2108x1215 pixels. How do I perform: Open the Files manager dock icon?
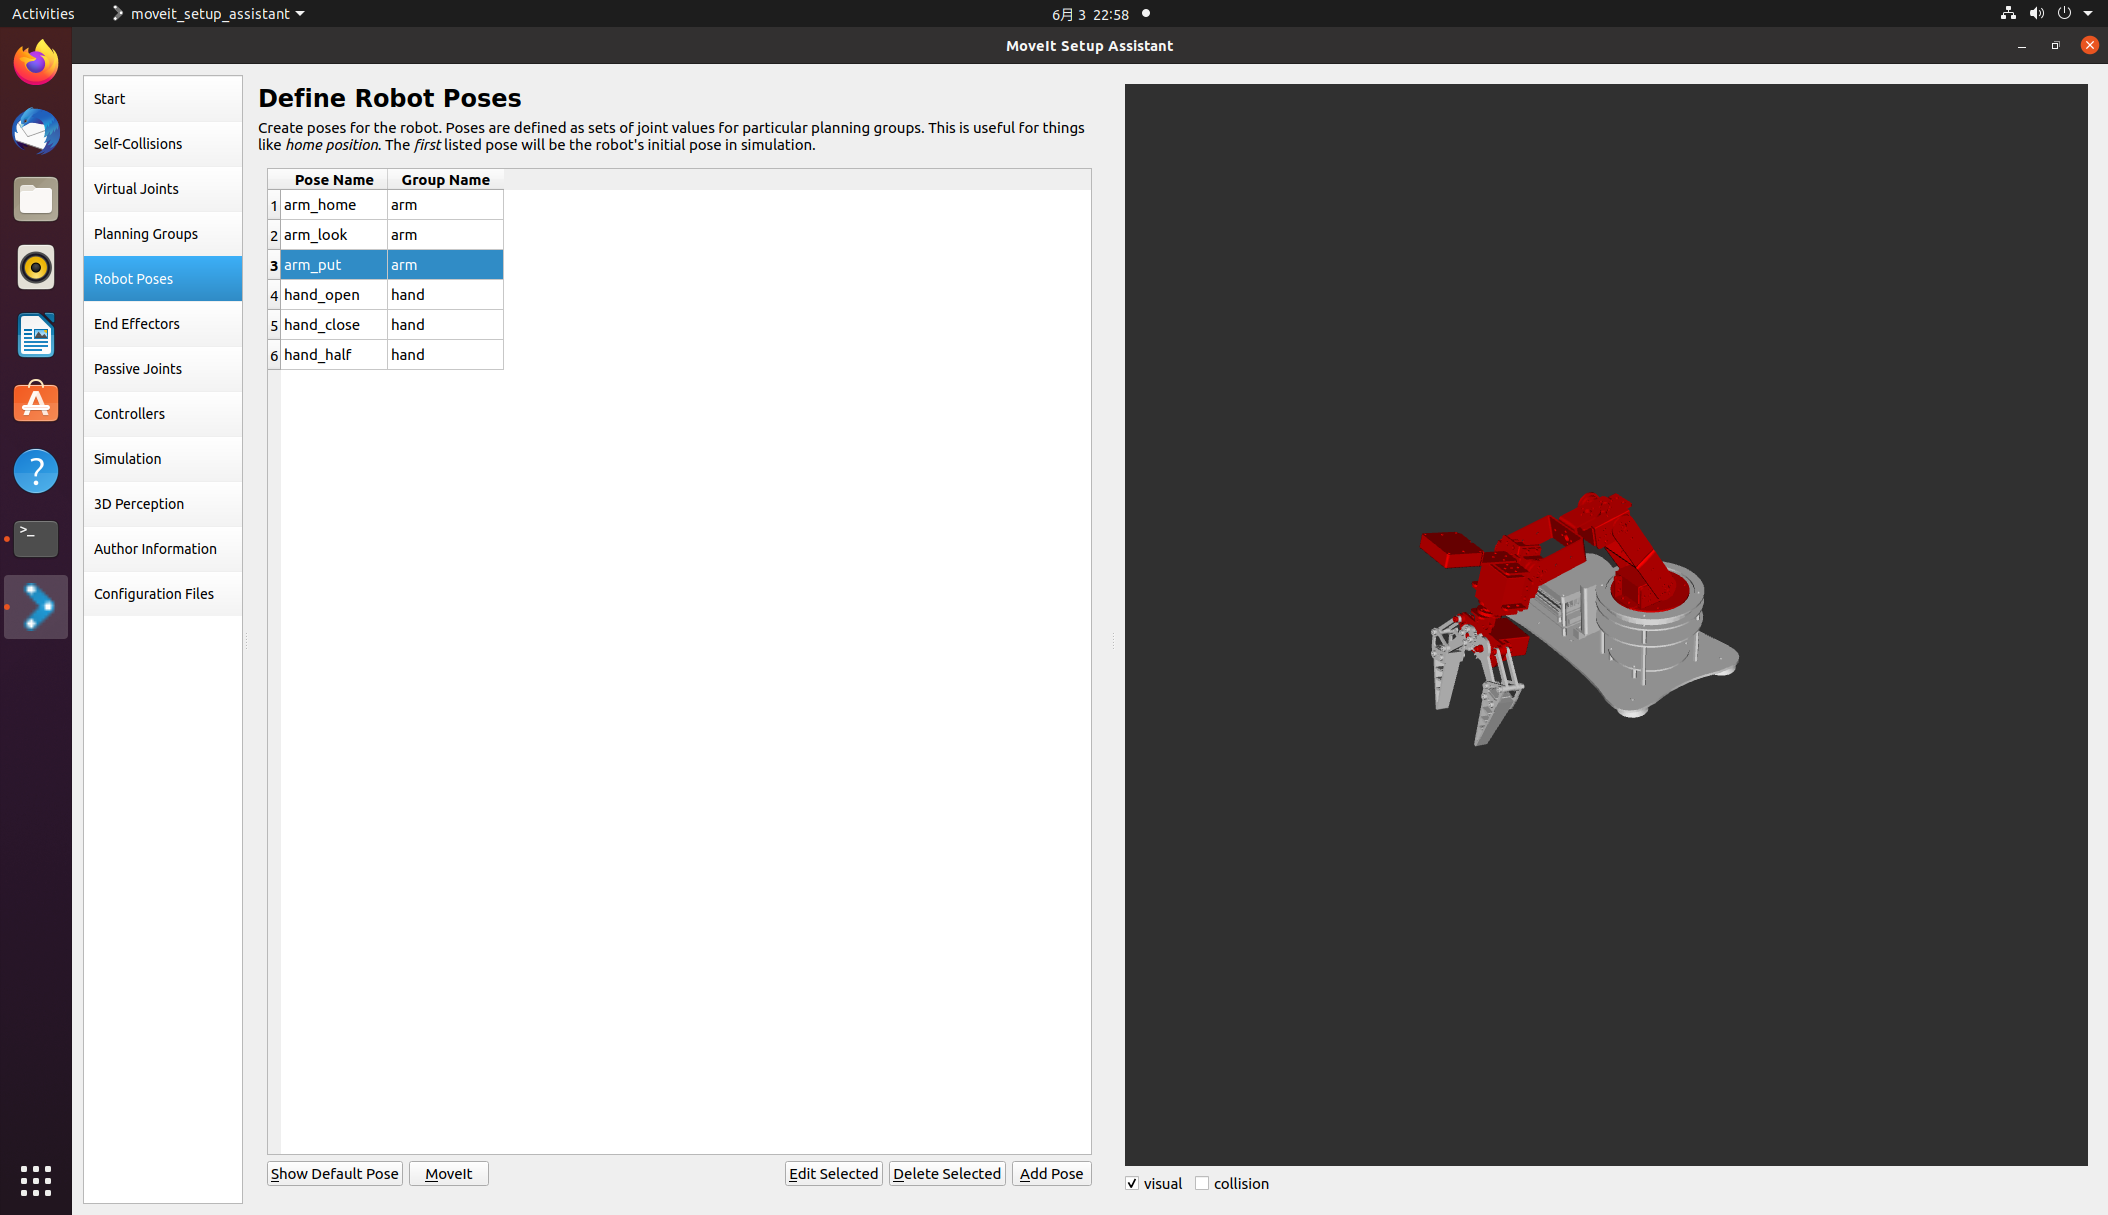point(36,199)
